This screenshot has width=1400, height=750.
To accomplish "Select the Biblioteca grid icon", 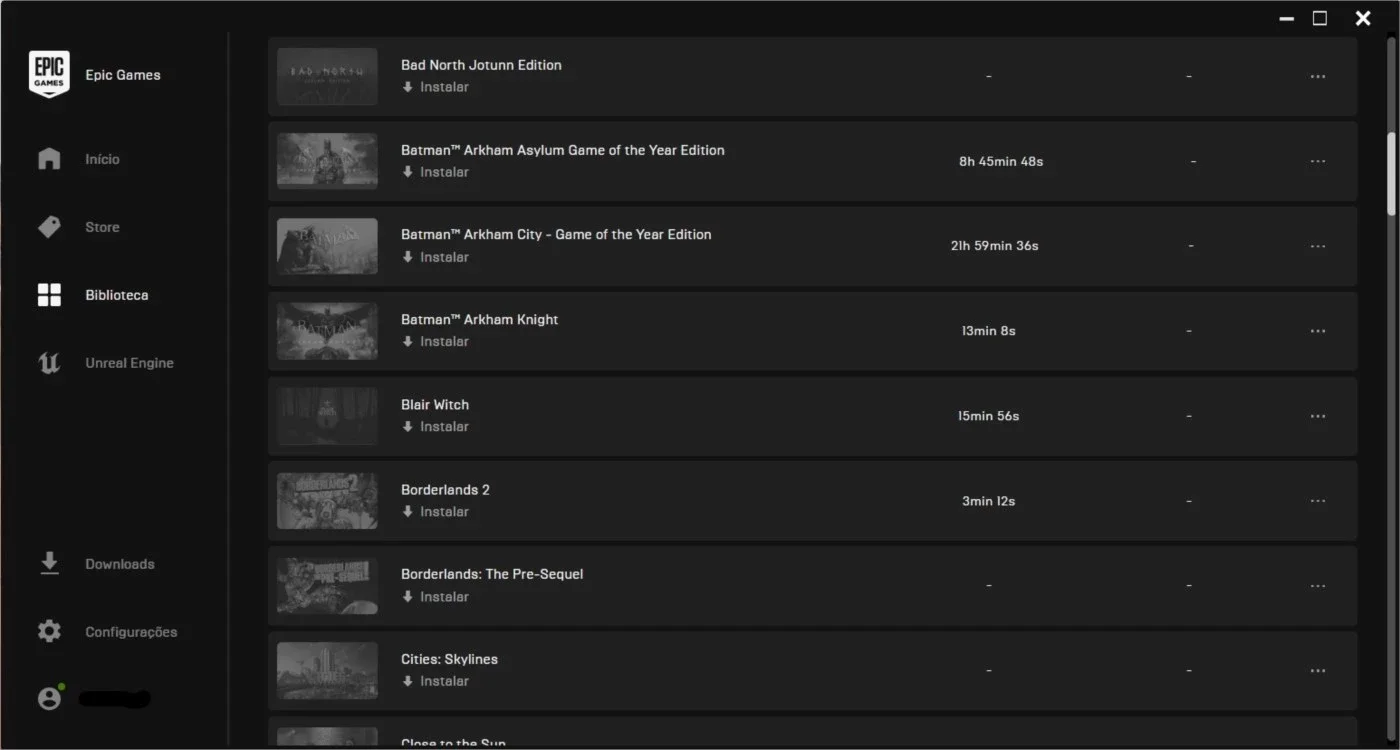I will [49, 295].
